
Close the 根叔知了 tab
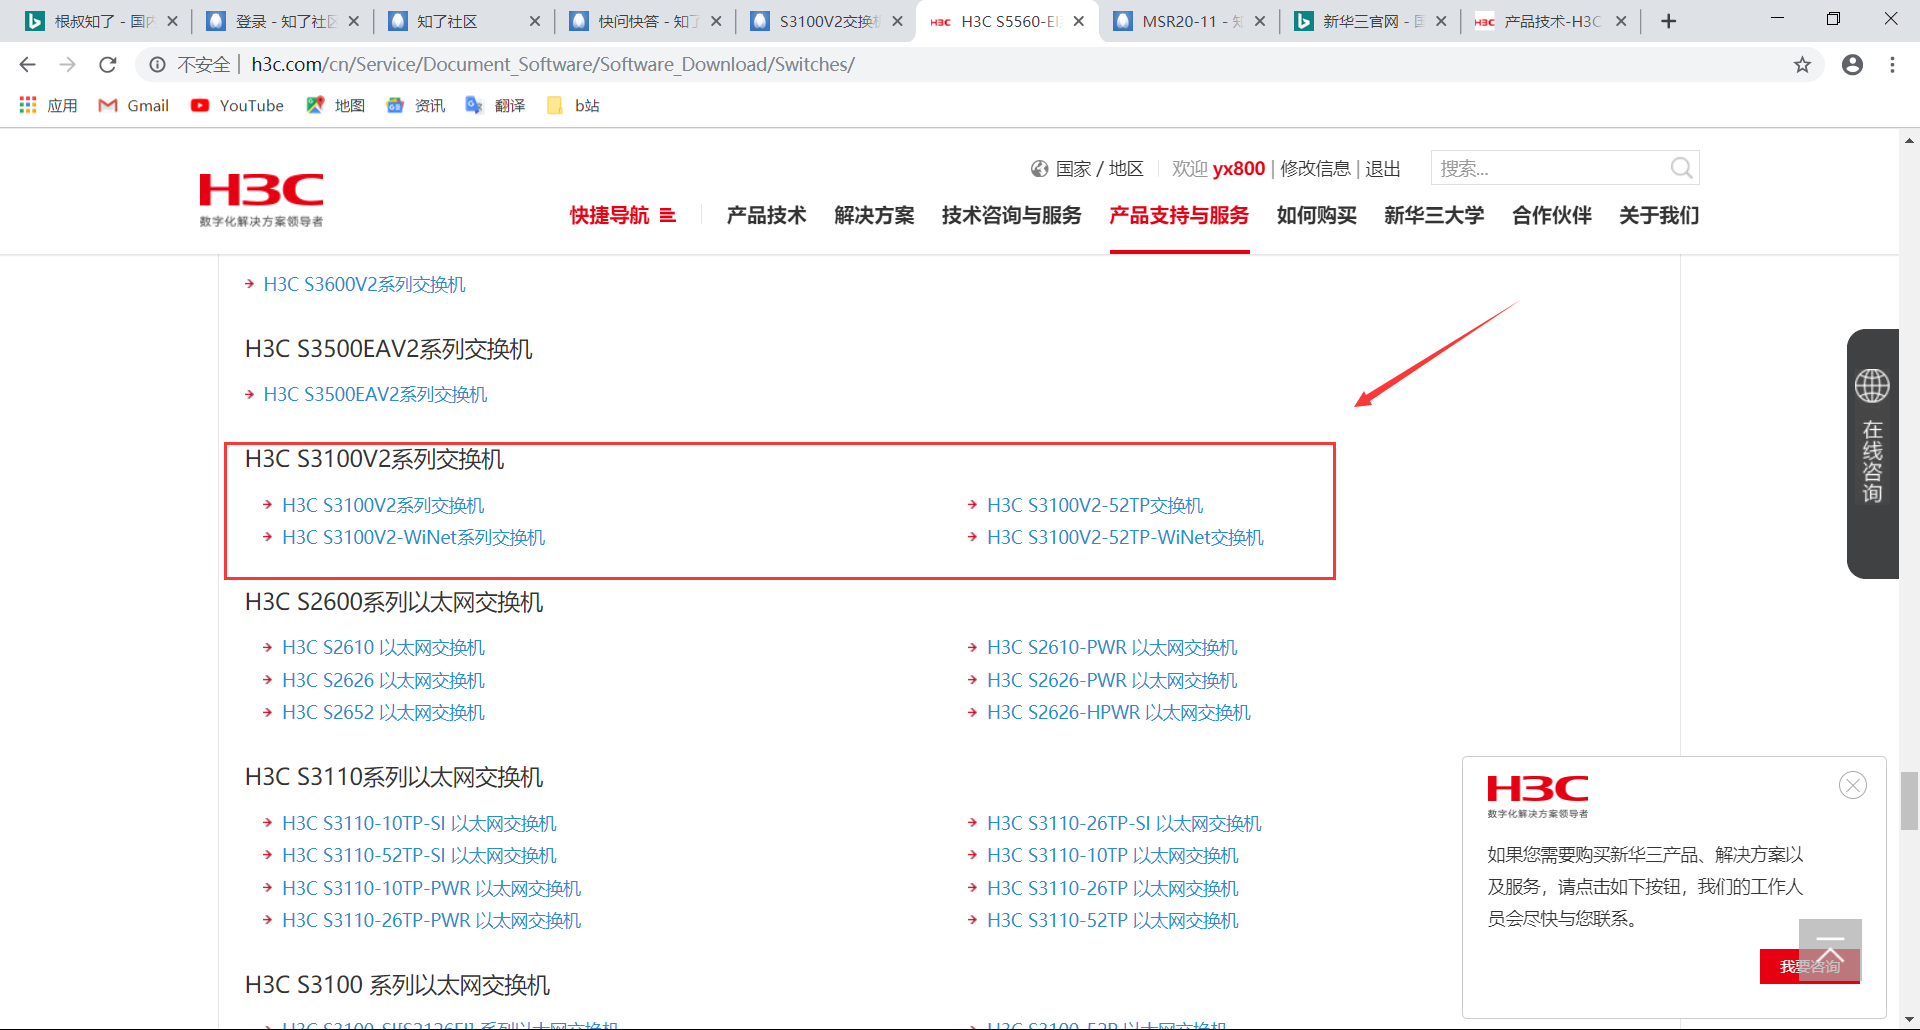click(x=172, y=21)
